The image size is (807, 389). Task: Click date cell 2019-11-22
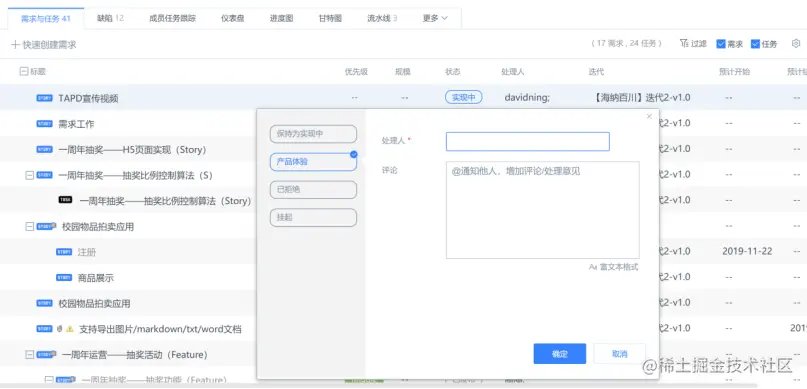747,251
